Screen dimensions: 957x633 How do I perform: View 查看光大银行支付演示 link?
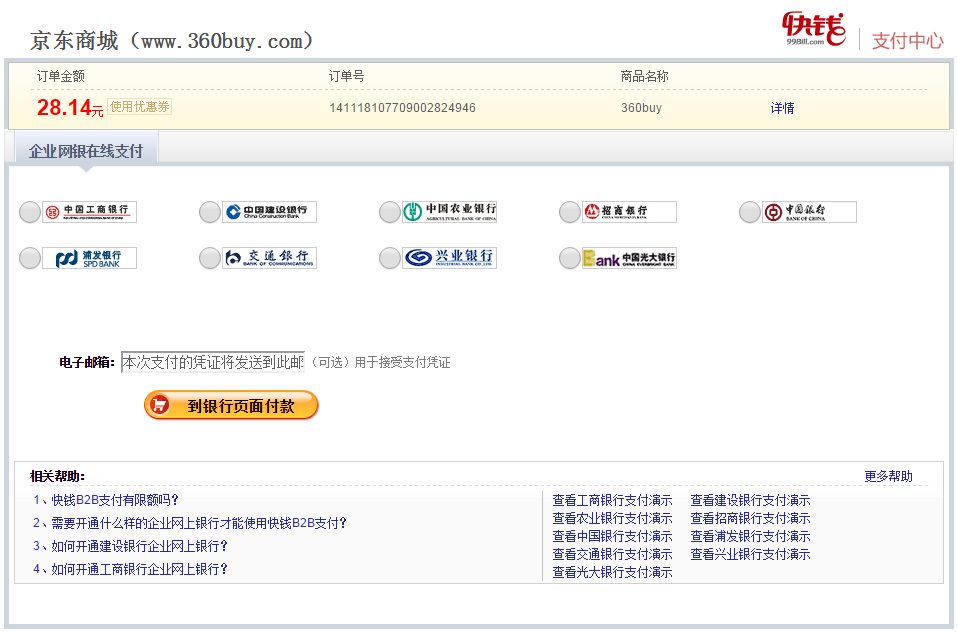612,572
